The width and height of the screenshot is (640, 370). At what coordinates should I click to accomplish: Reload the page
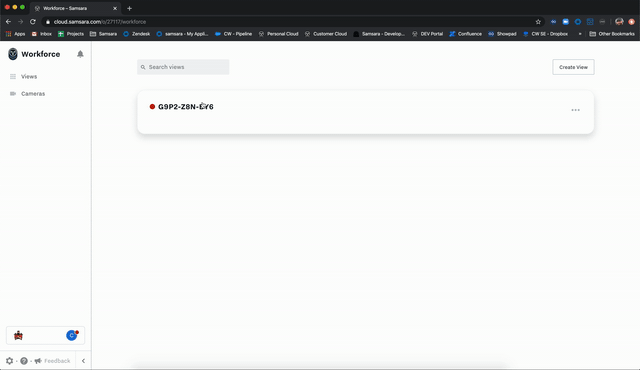click(x=33, y=22)
